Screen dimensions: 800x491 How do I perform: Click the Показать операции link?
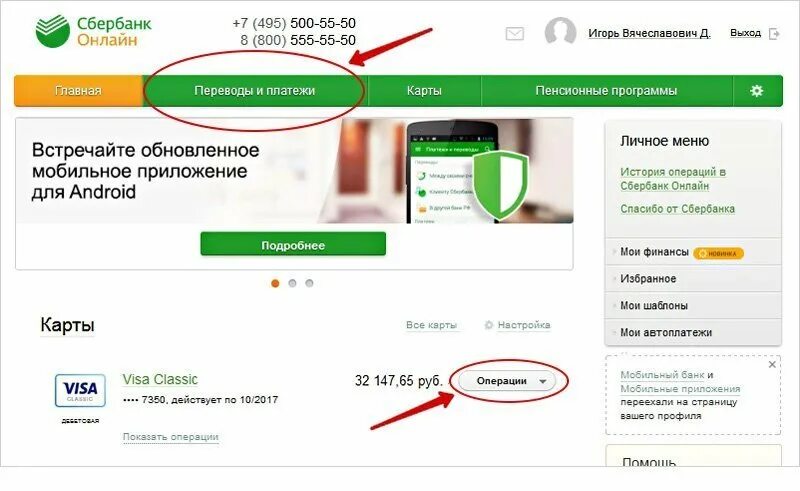pos(170,437)
